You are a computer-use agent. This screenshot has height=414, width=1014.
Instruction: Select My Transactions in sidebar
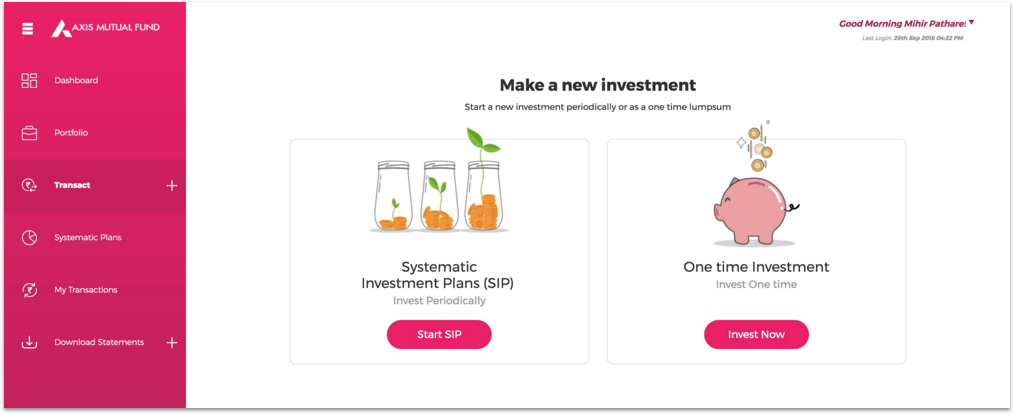(x=85, y=290)
